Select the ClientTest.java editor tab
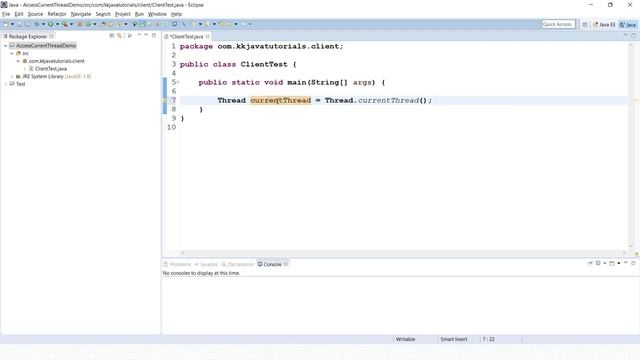 pos(187,36)
